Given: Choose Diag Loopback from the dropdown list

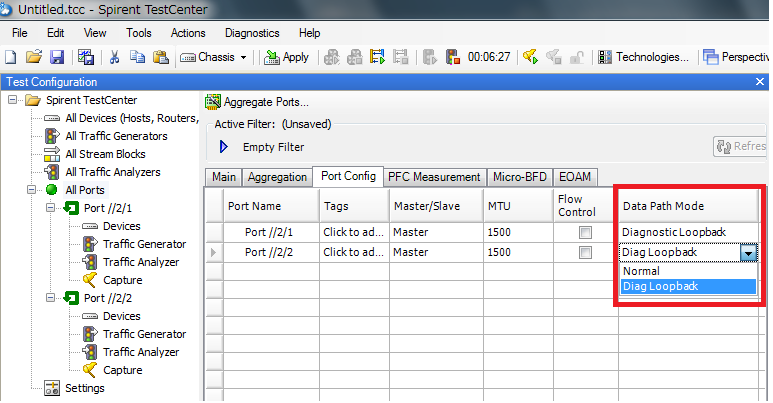Looking at the screenshot, I should click(688, 287).
